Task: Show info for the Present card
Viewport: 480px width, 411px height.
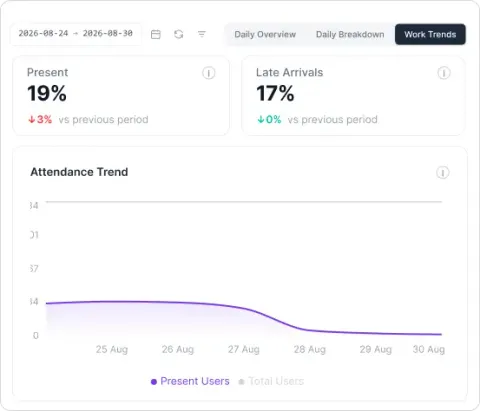Action: tap(209, 73)
